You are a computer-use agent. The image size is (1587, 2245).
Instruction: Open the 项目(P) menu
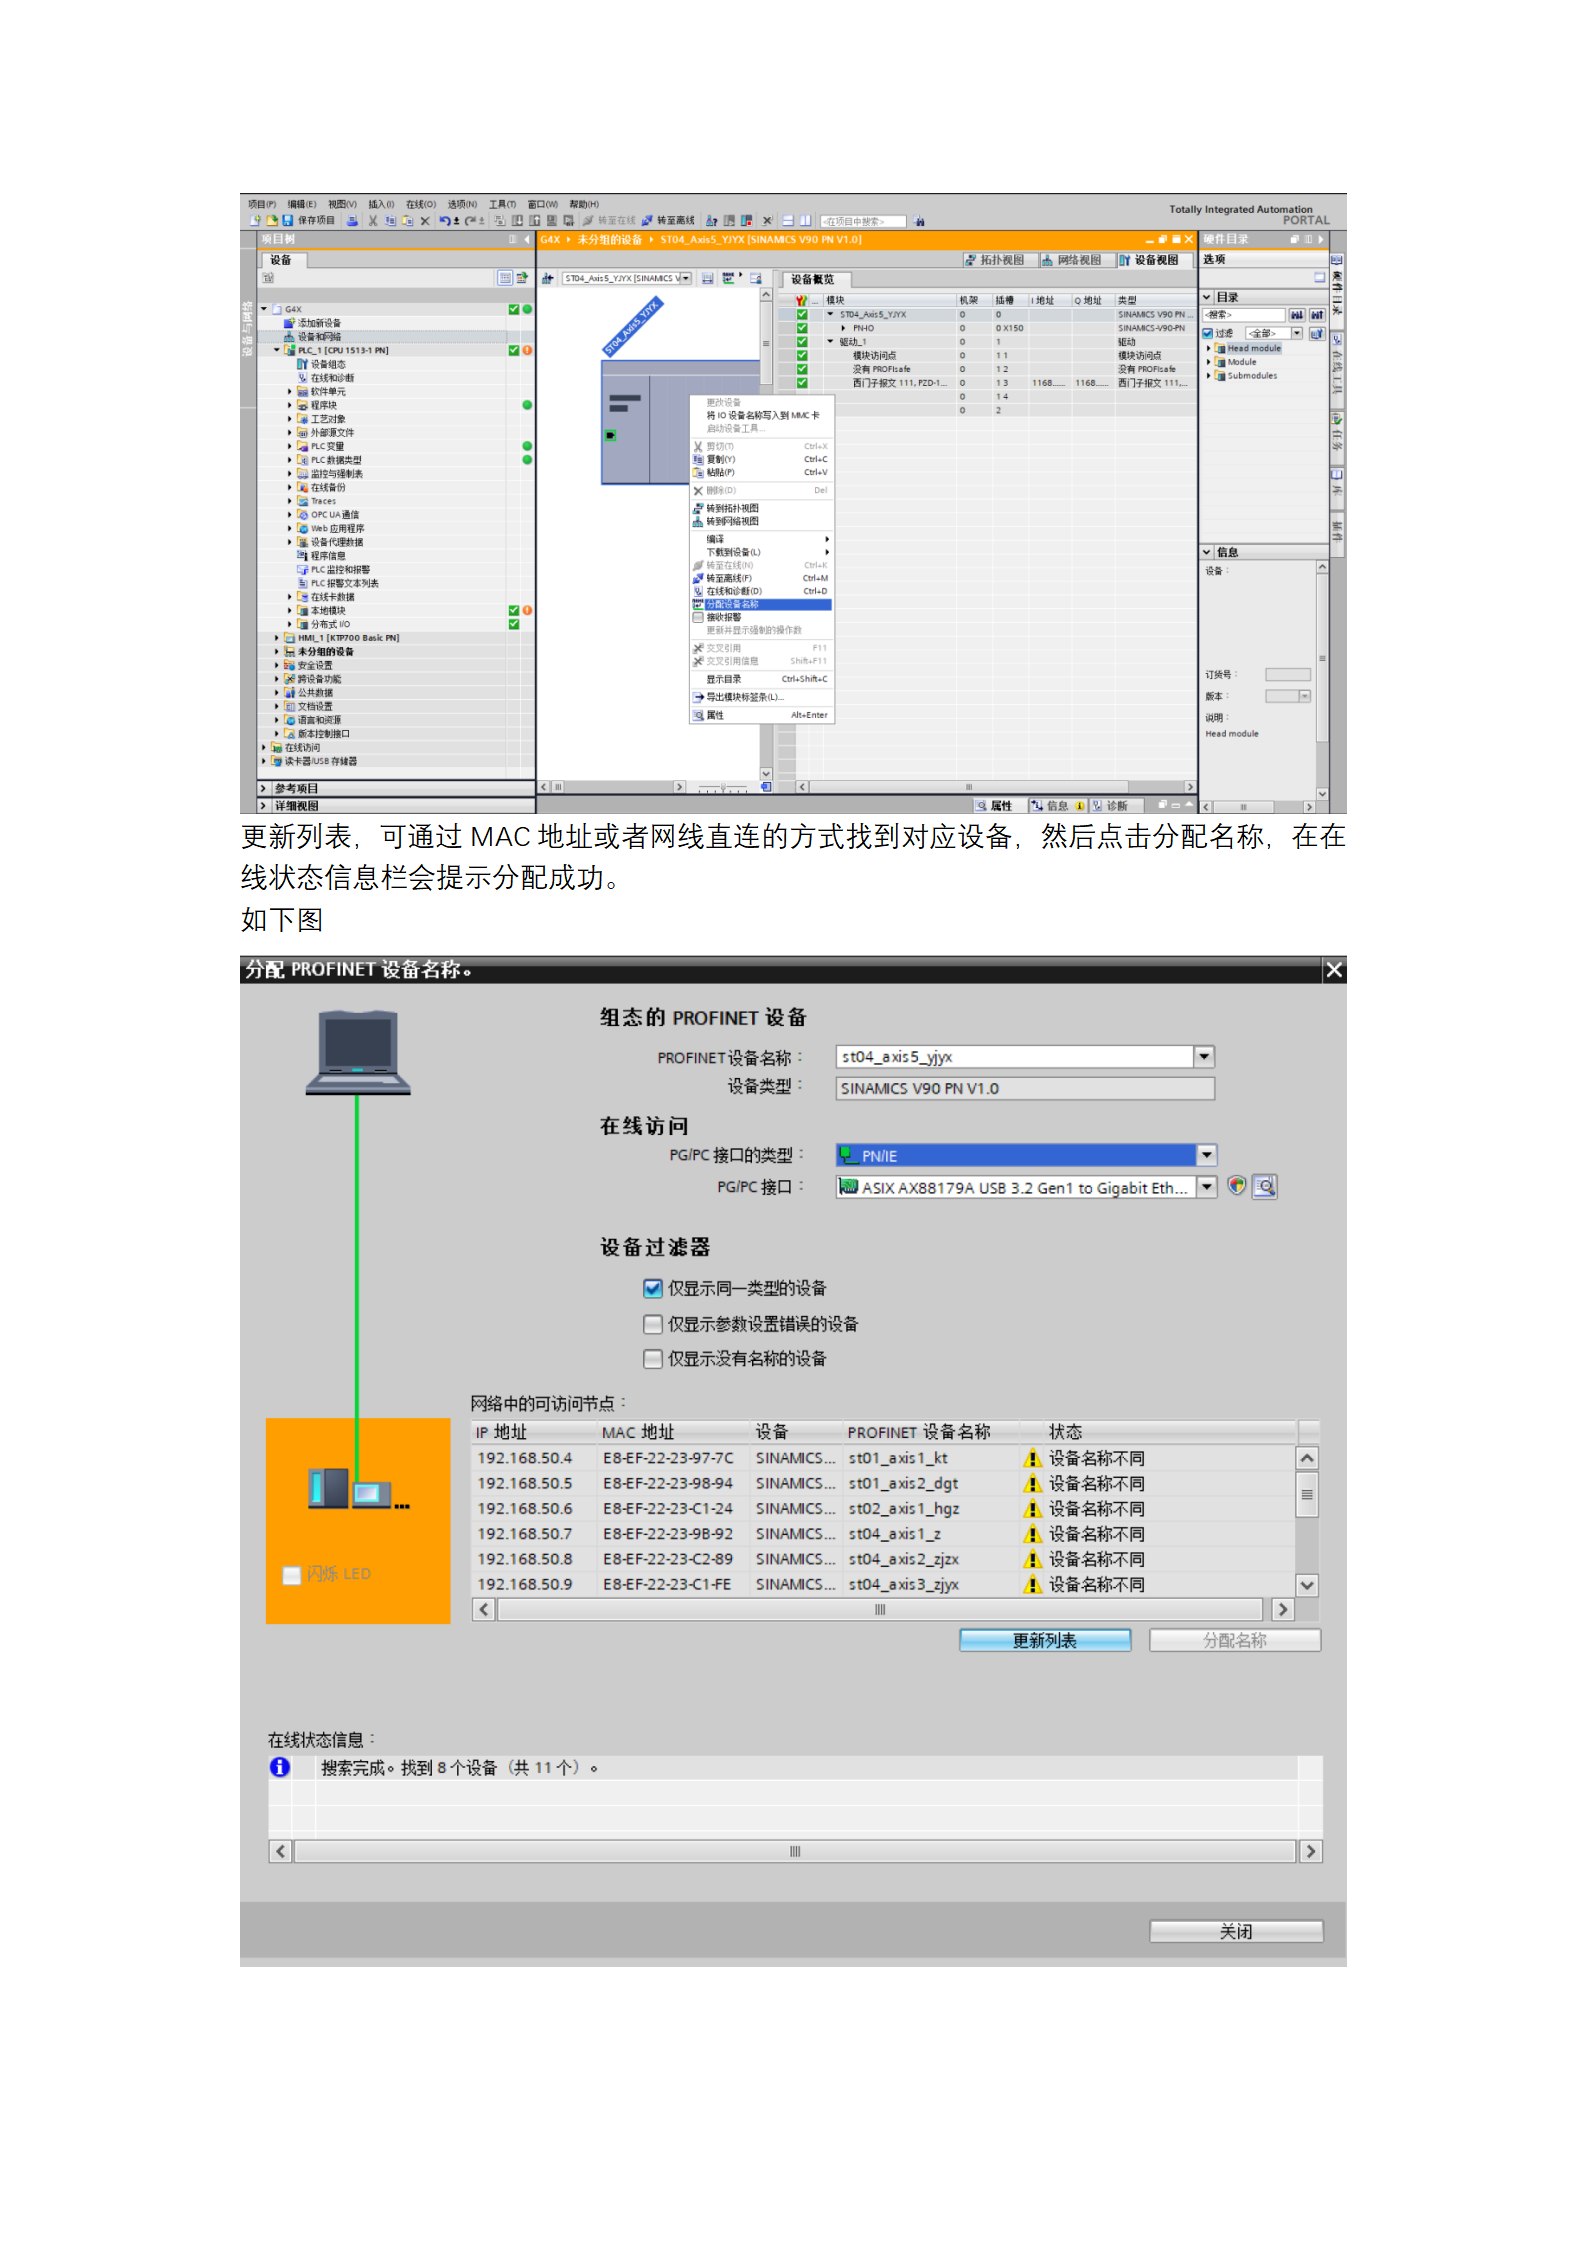(262, 204)
